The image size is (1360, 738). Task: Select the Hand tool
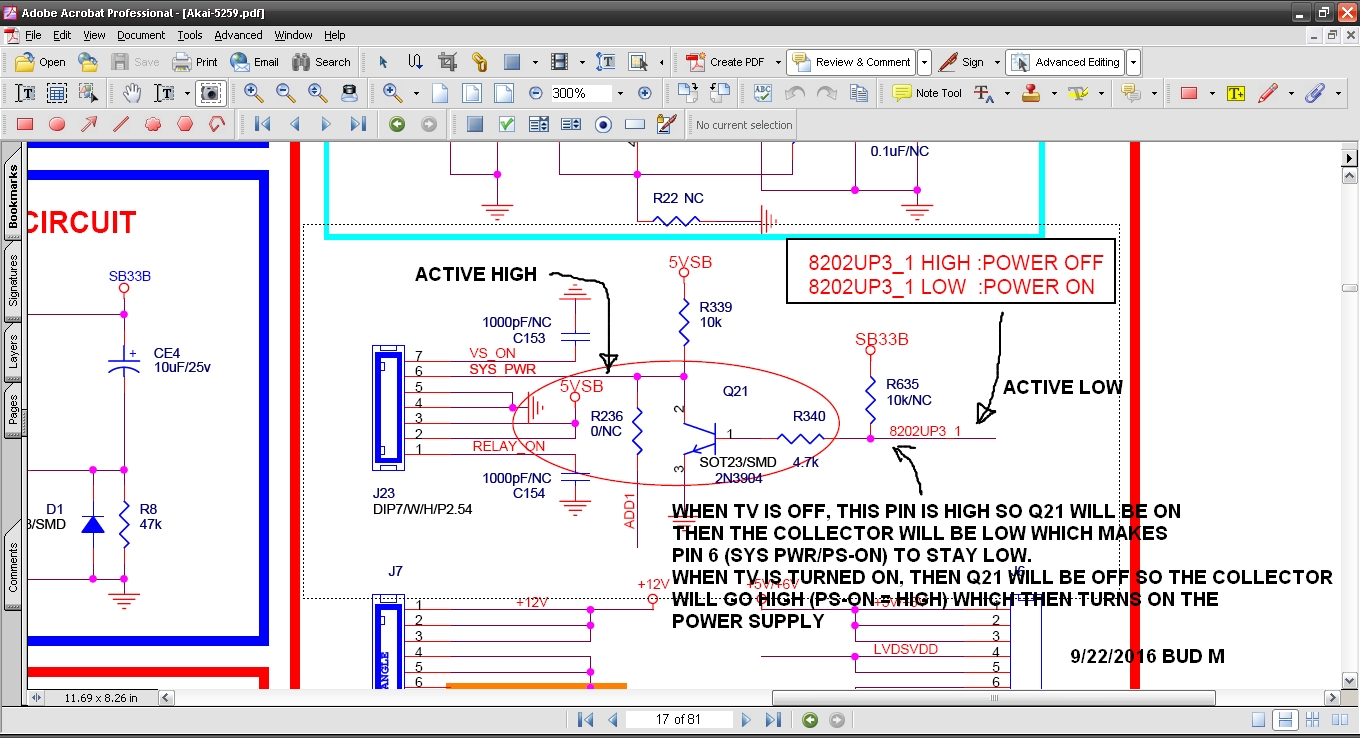click(132, 93)
